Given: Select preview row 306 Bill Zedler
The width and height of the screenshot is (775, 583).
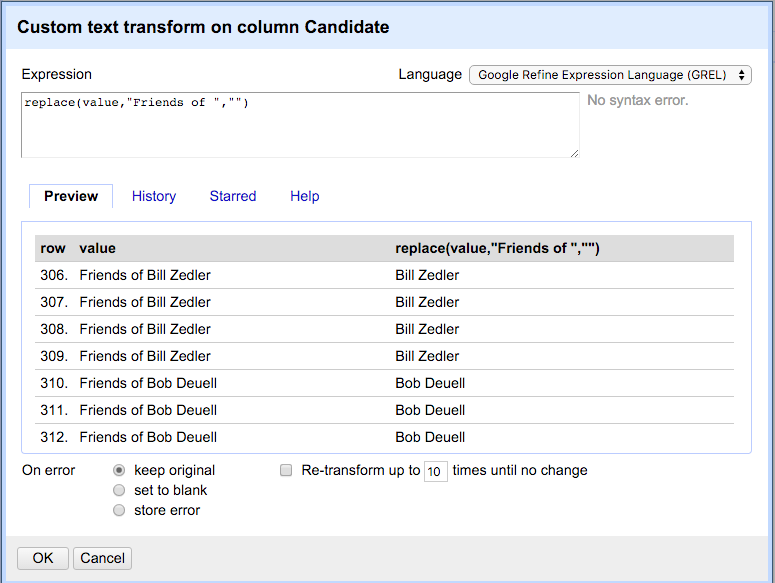Looking at the screenshot, I should (384, 275).
